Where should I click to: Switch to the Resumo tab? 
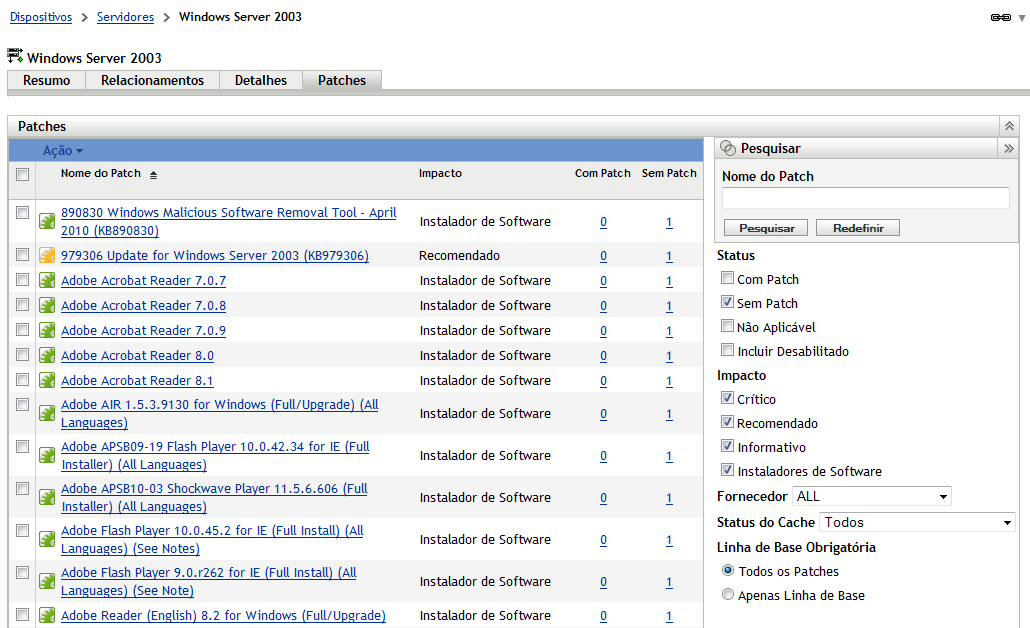click(x=46, y=80)
